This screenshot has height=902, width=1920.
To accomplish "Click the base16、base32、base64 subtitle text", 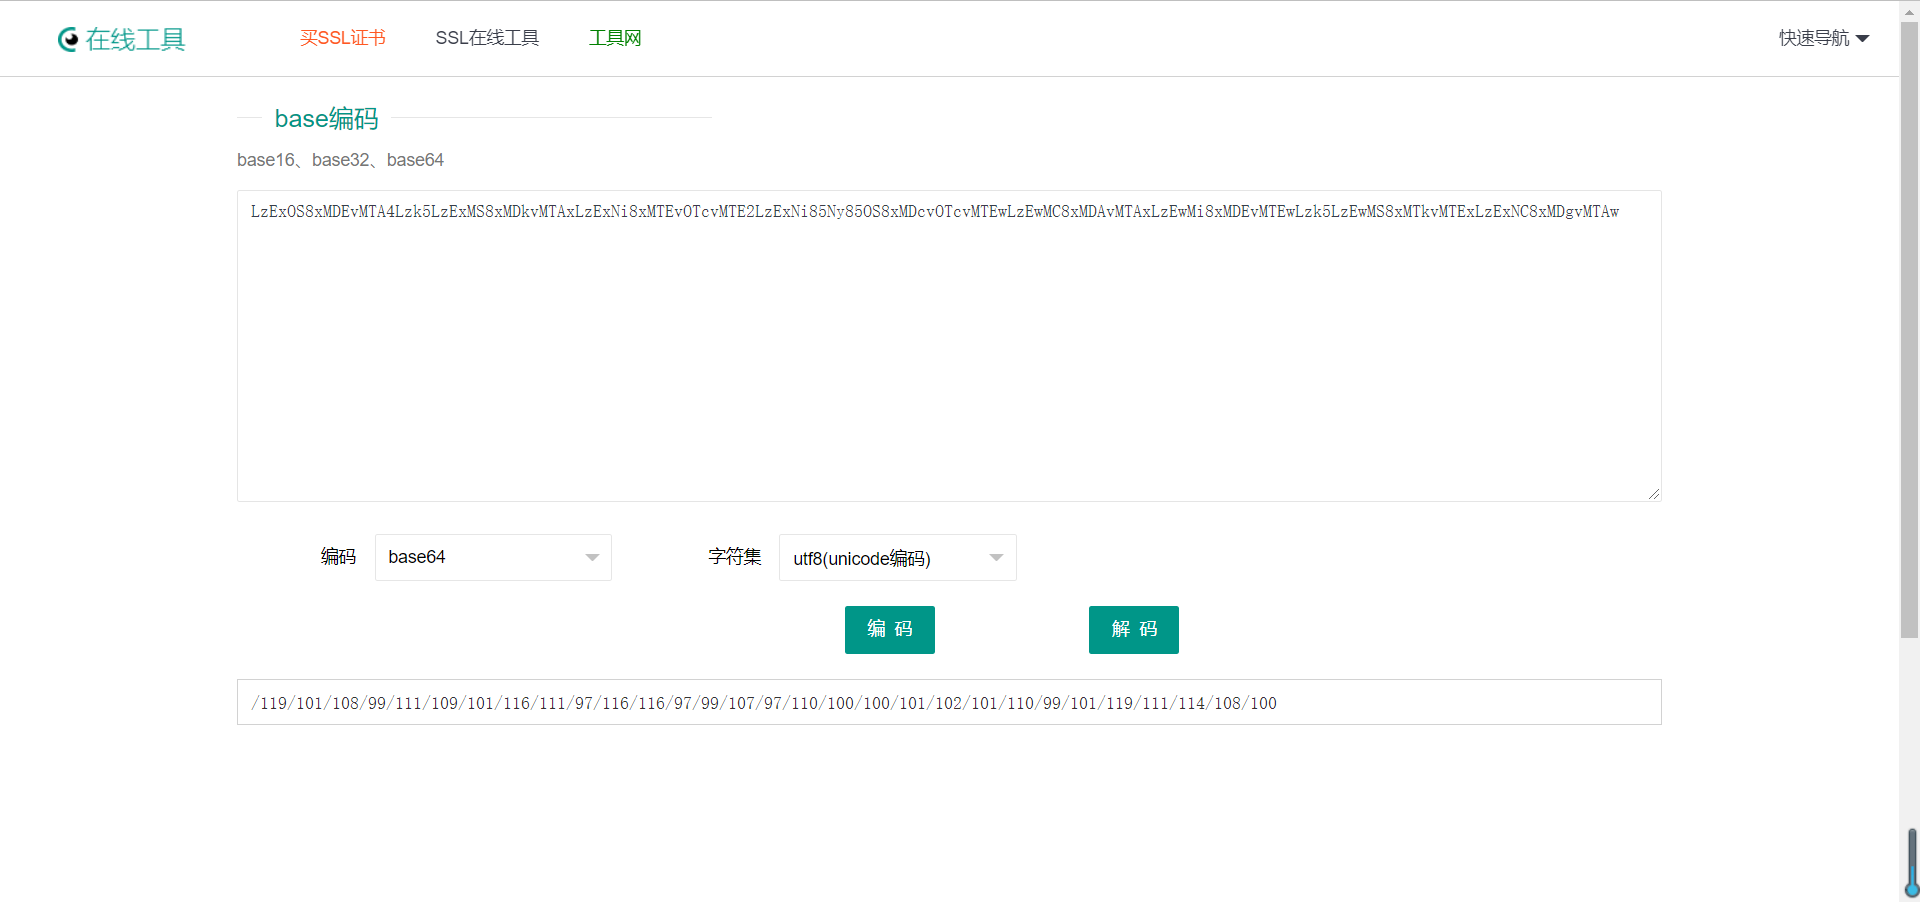I will [x=340, y=160].
